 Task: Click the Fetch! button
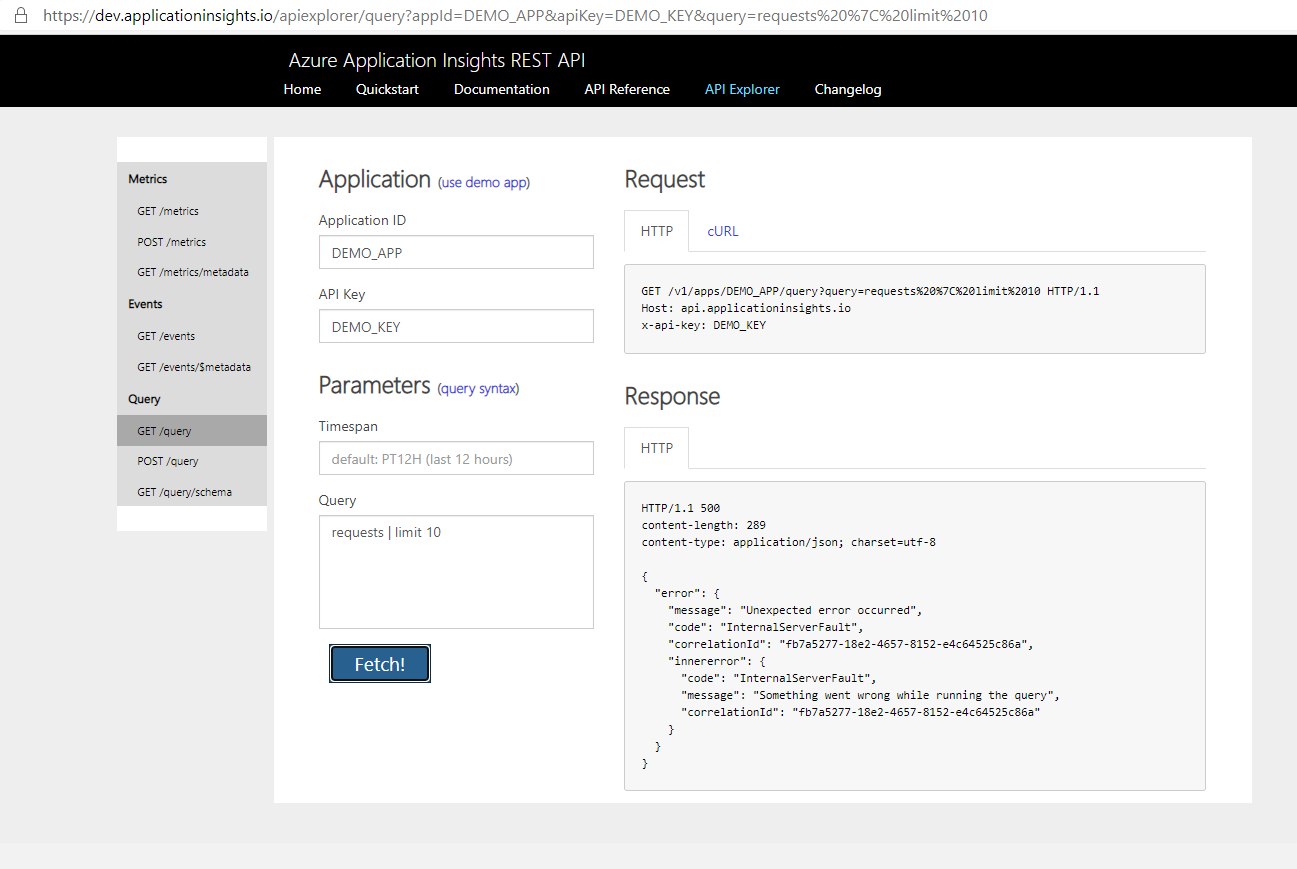(x=380, y=664)
